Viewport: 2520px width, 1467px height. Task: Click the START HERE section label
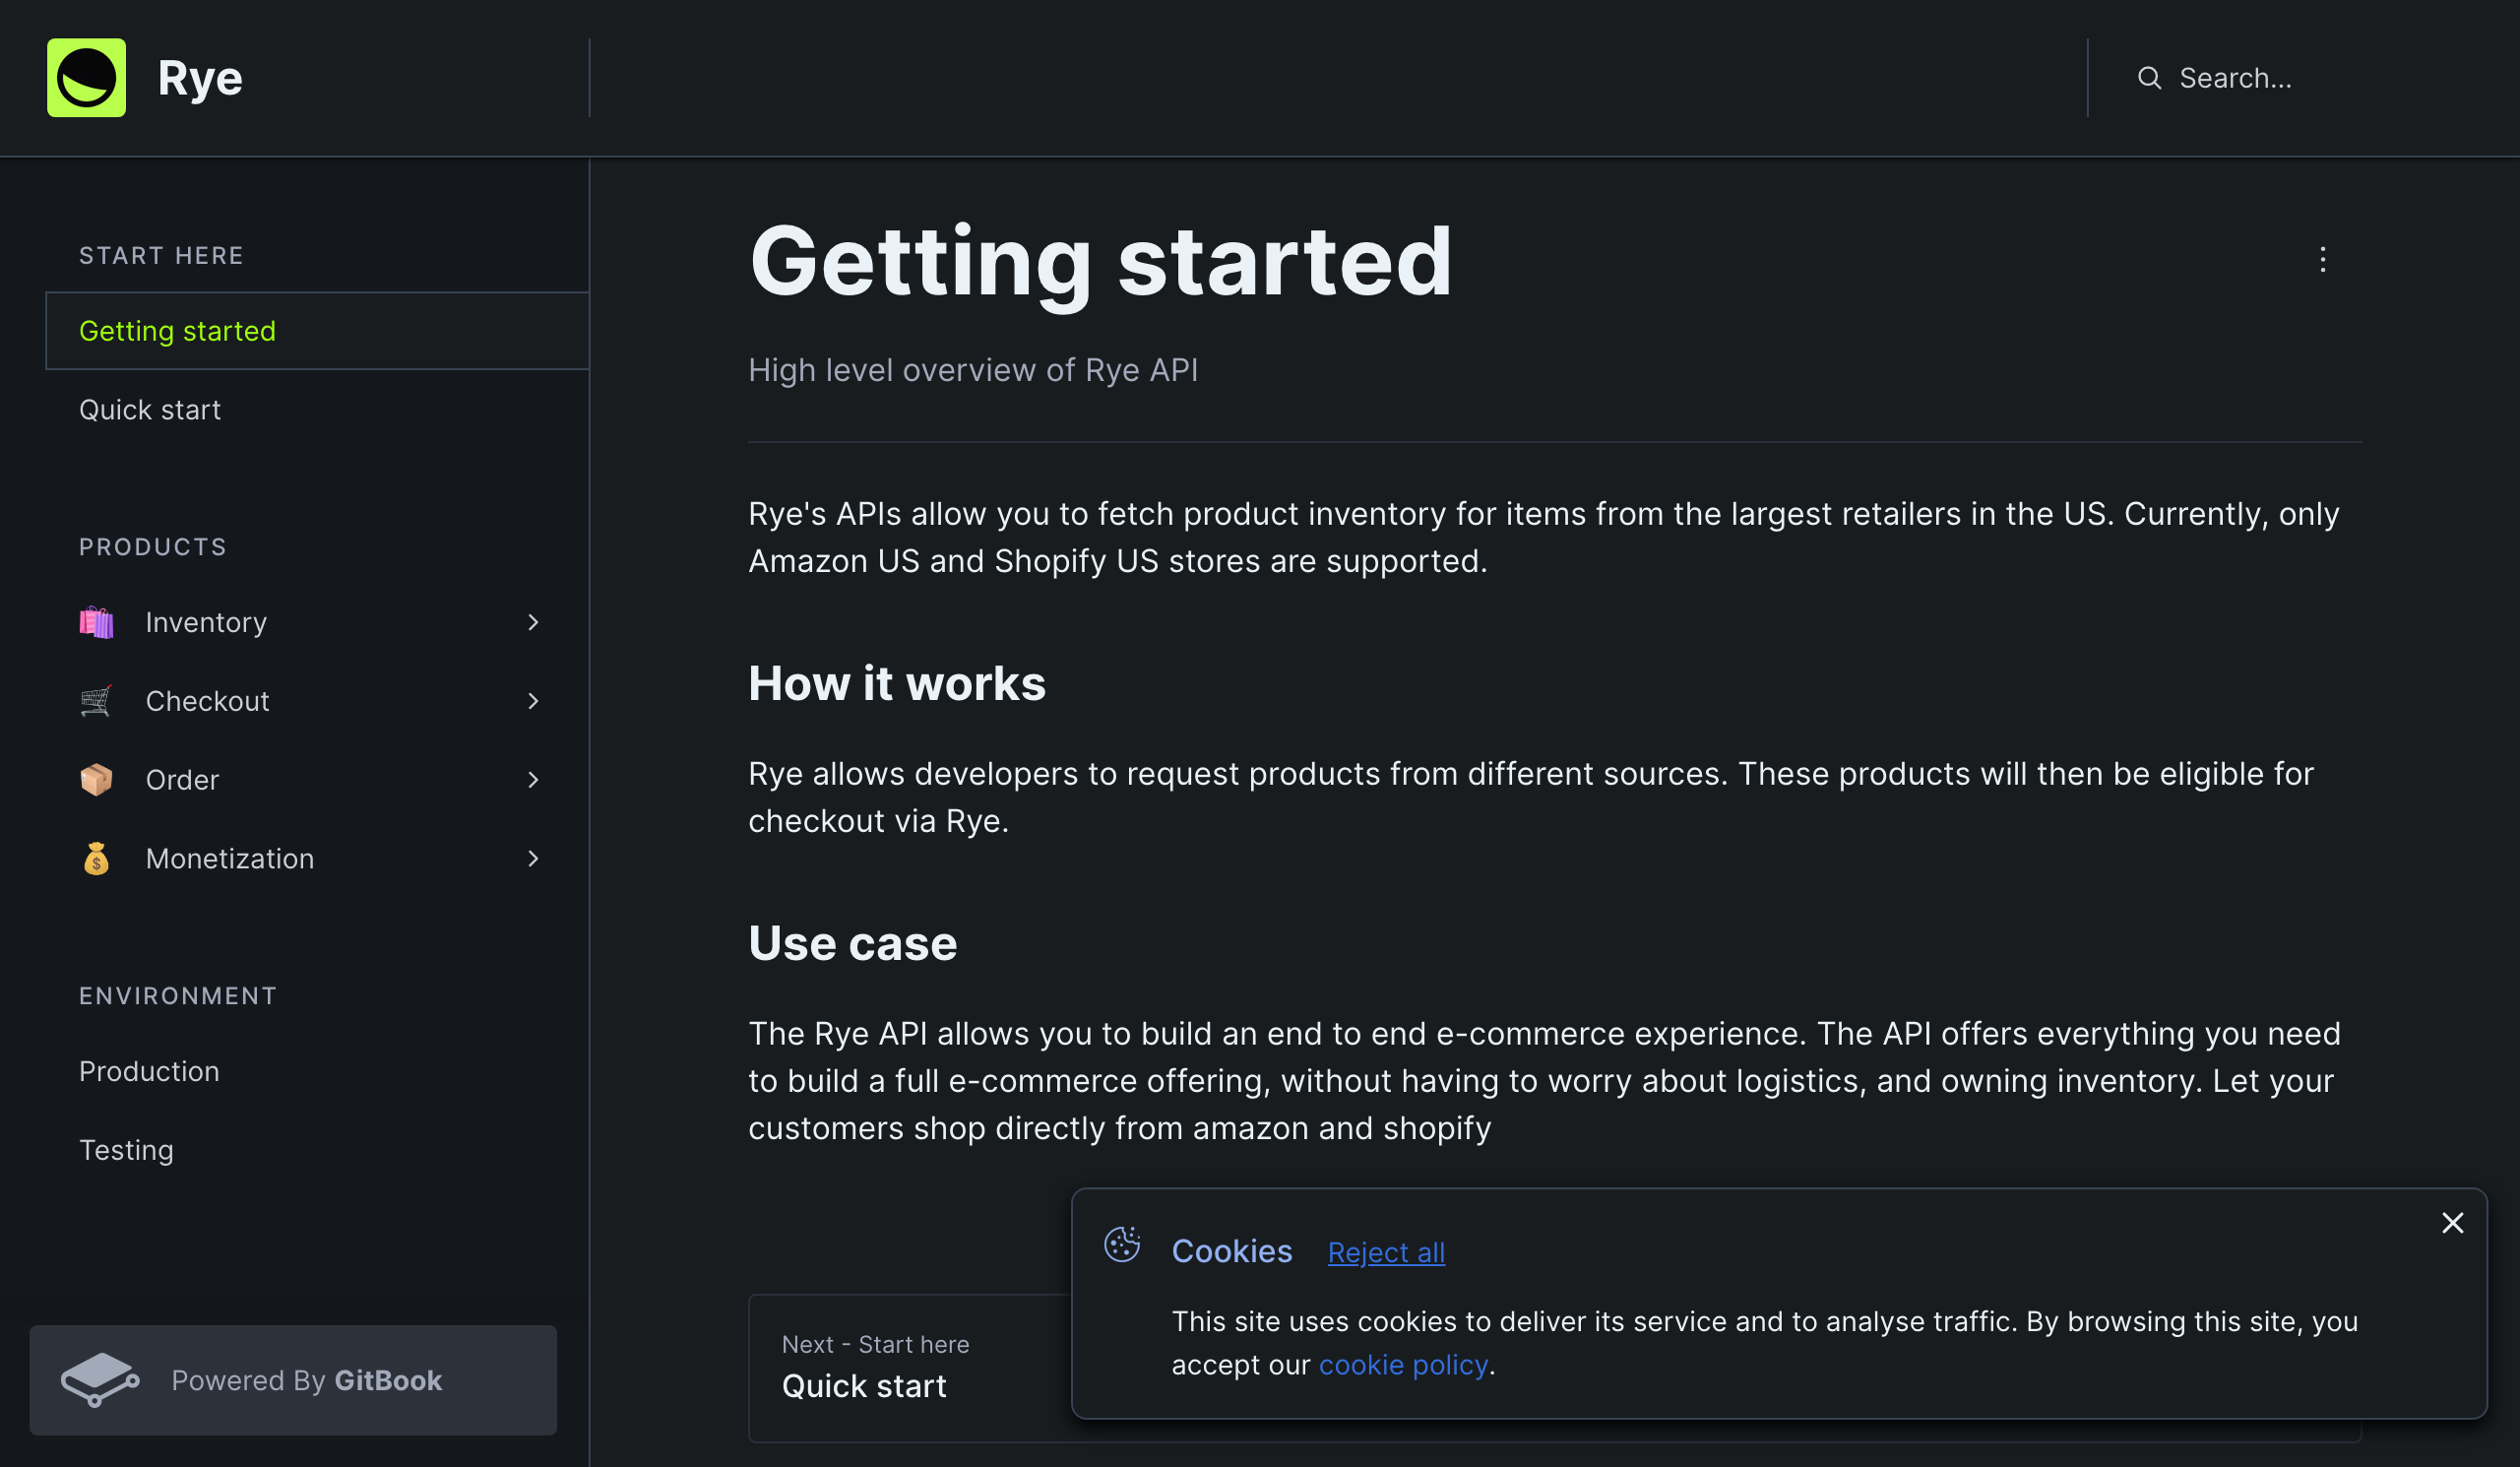point(161,256)
